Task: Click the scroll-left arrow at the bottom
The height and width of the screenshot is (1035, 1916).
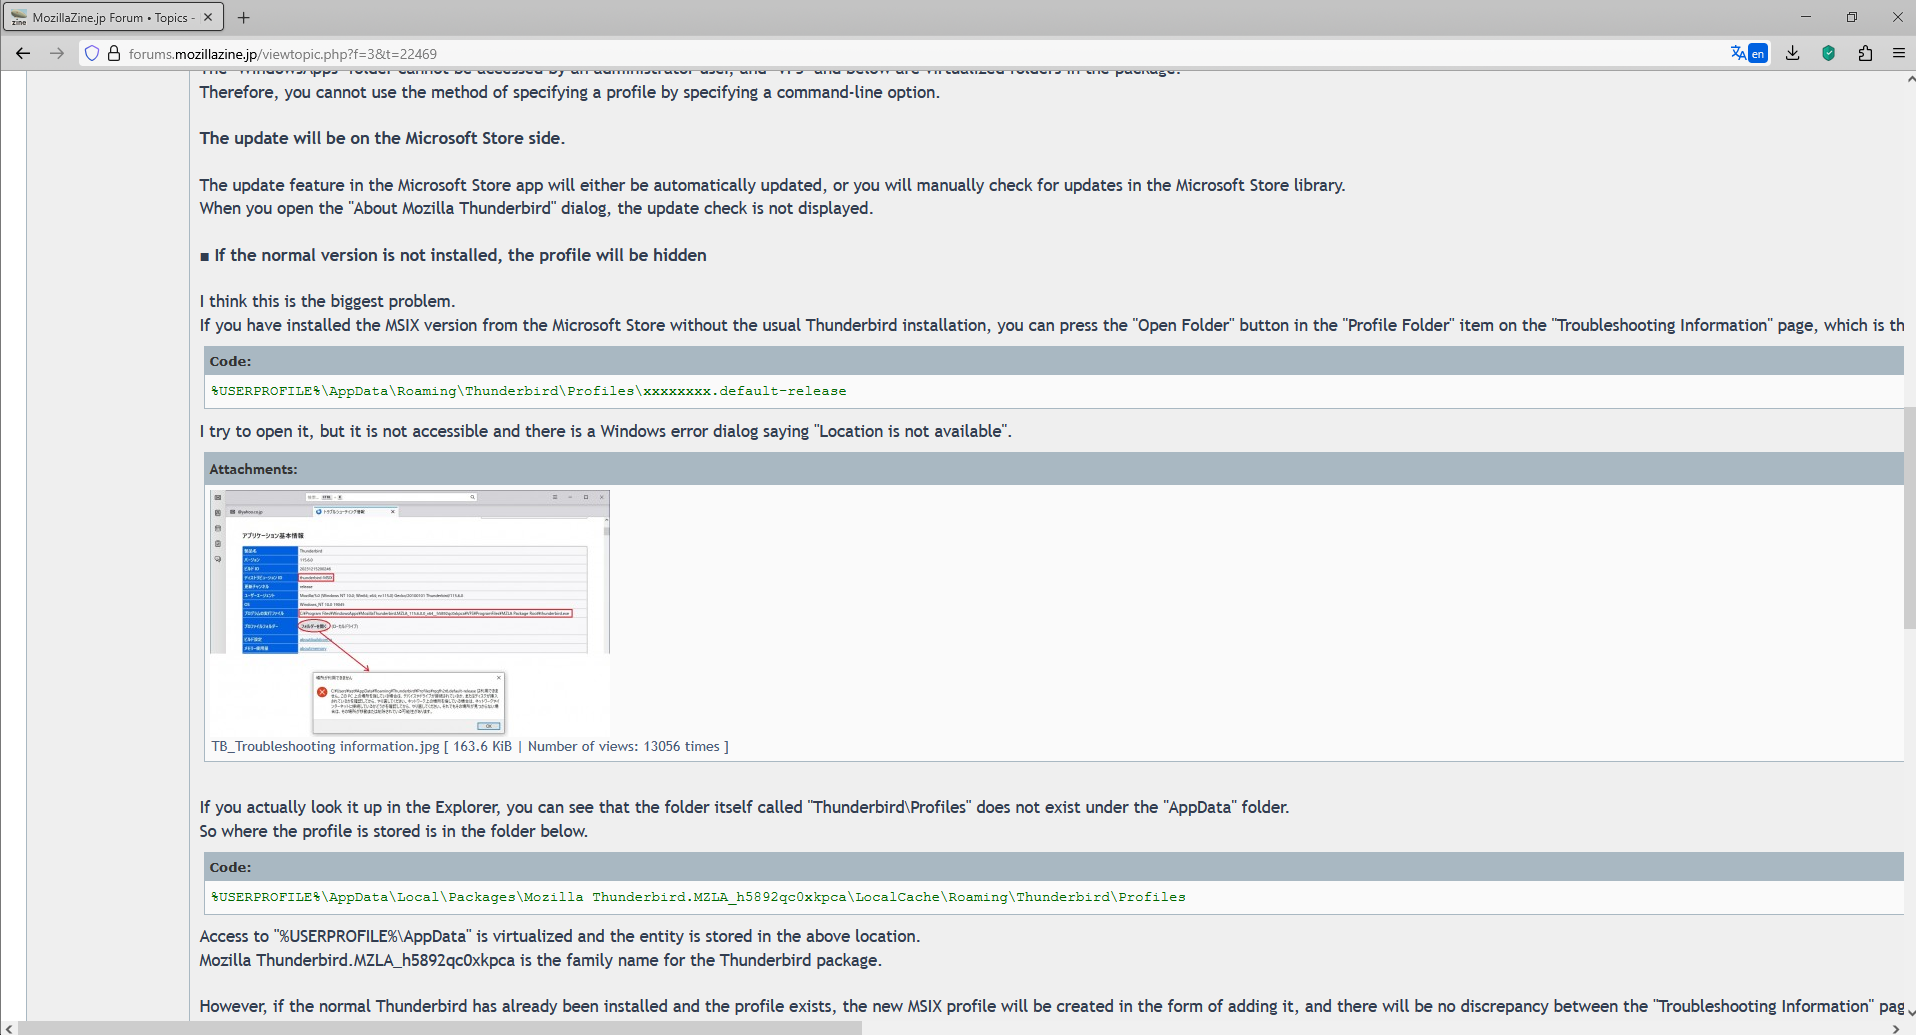Action: [x=8, y=1028]
